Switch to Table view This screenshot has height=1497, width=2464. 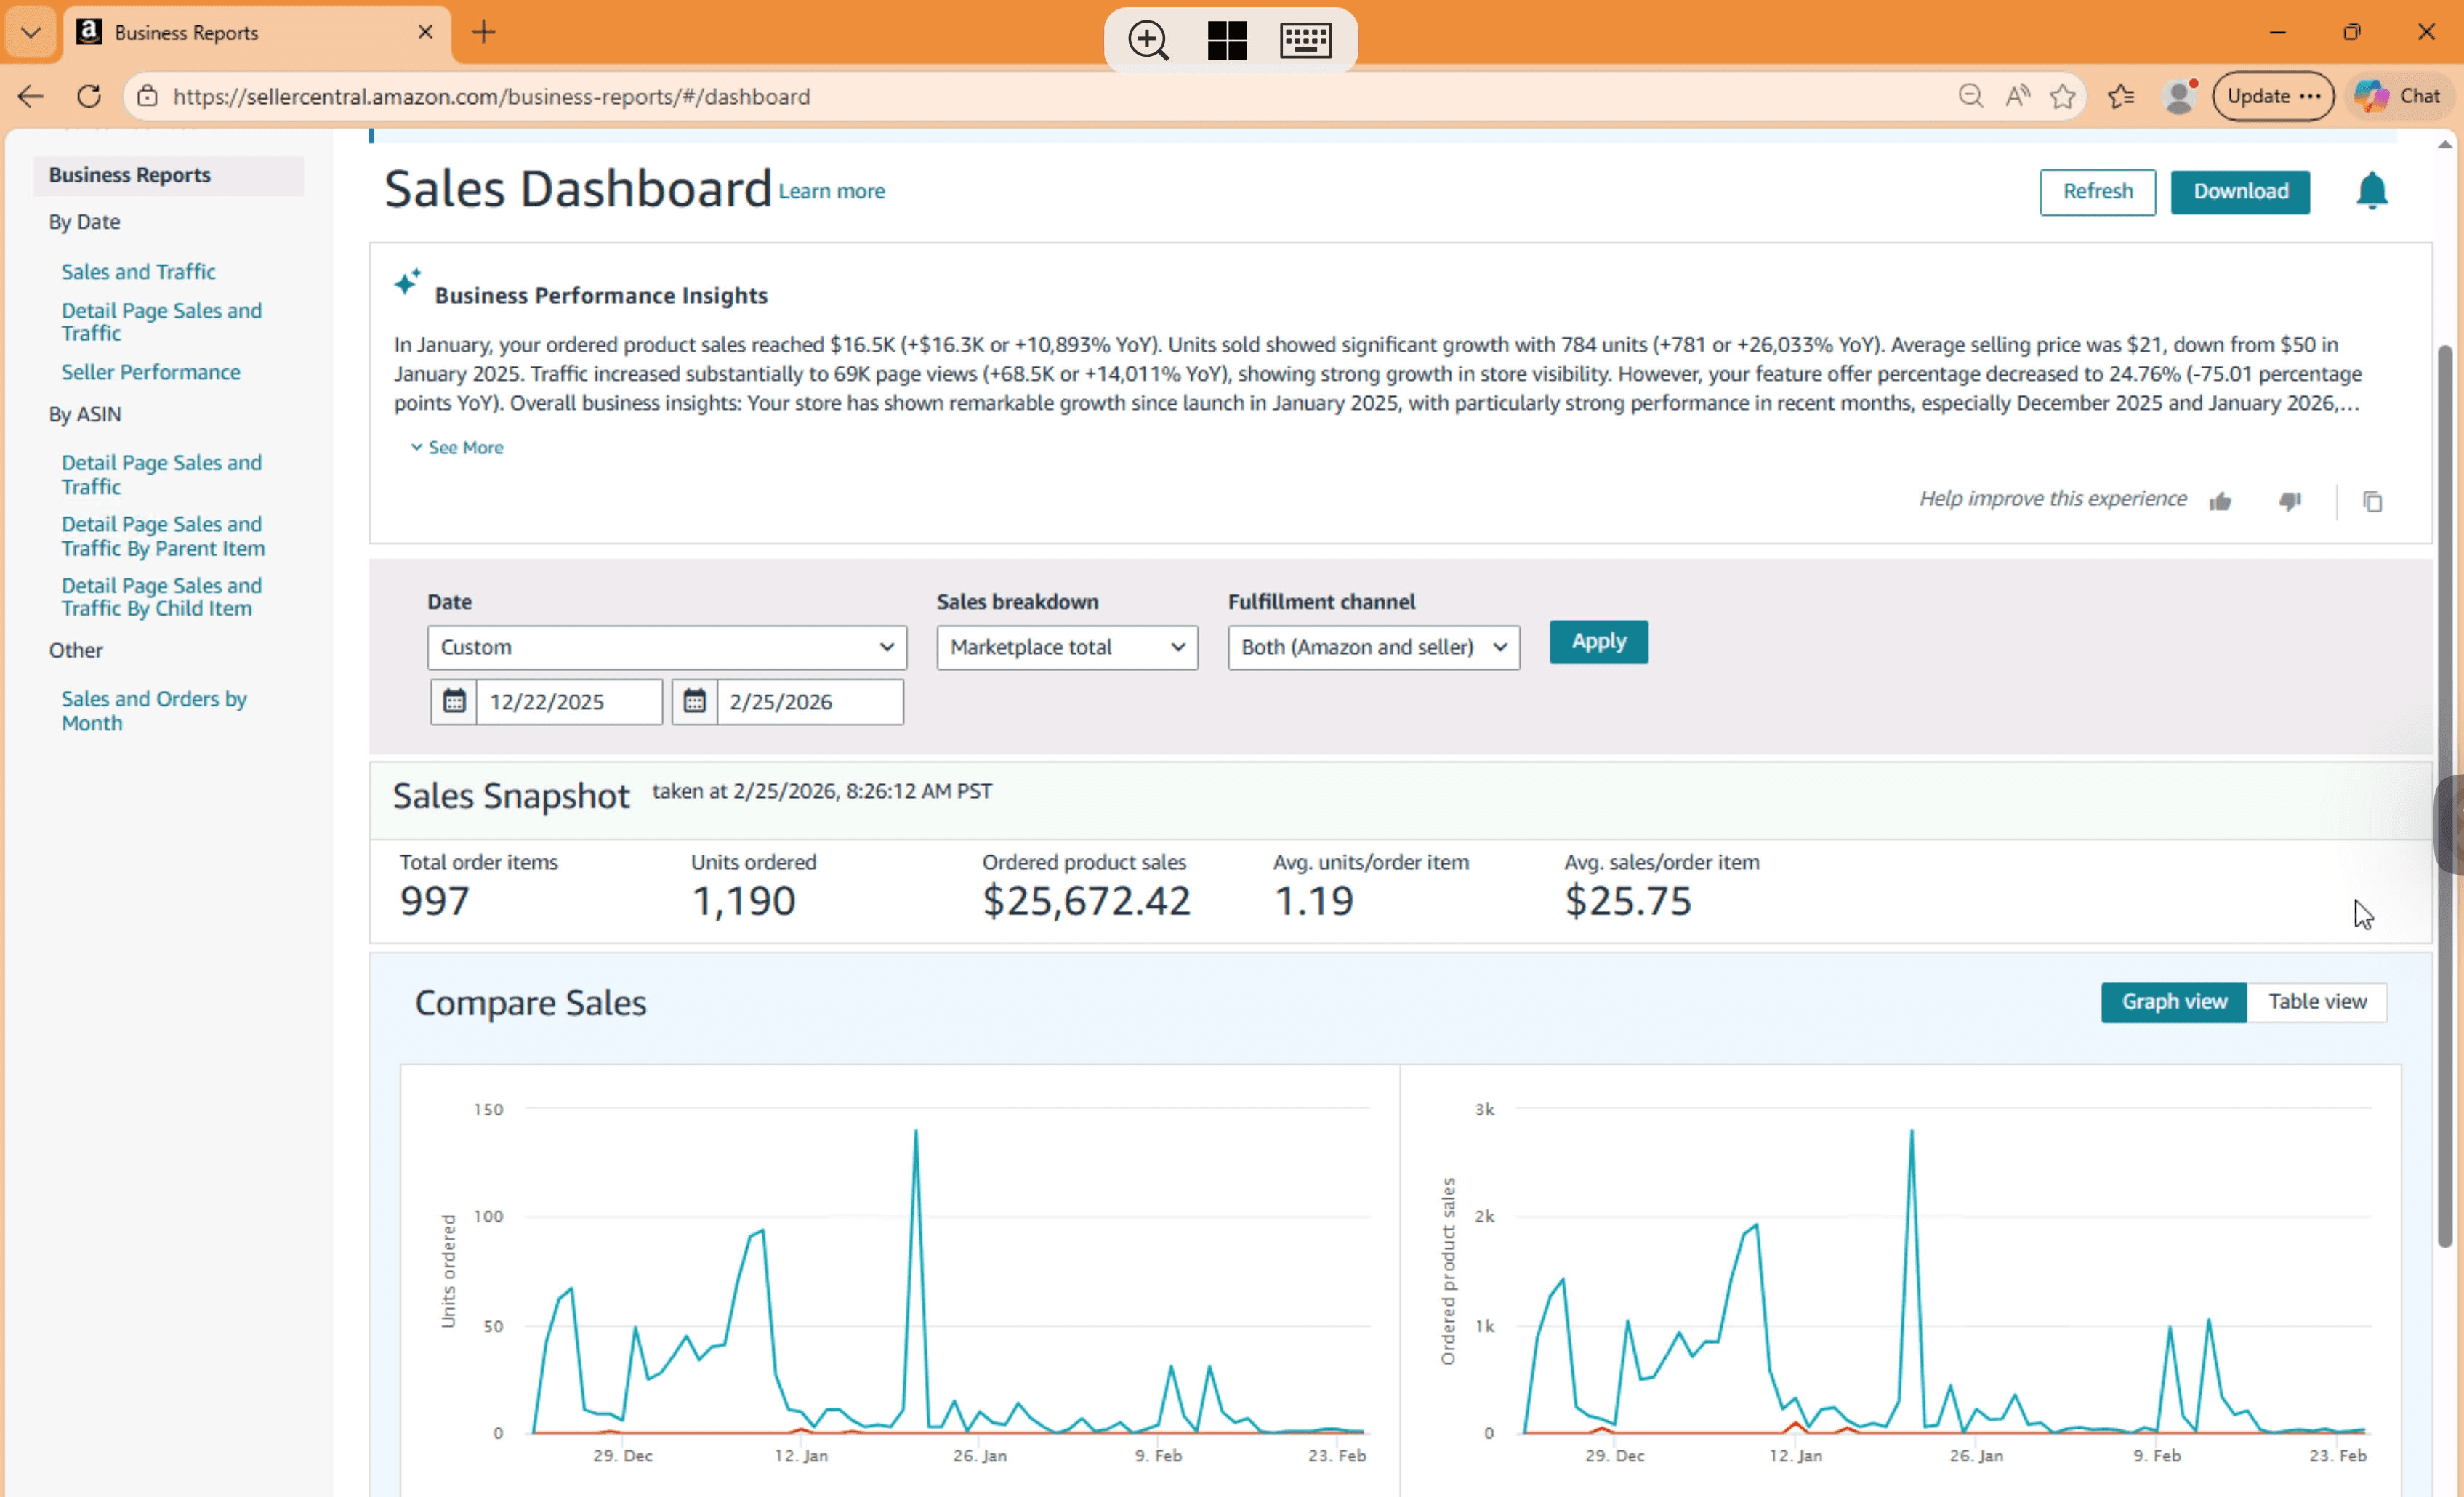point(2316,1002)
